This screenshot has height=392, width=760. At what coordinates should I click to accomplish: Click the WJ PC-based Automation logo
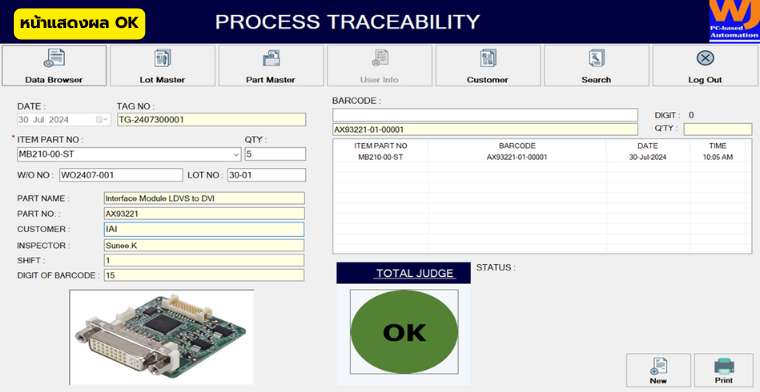[x=734, y=21]
